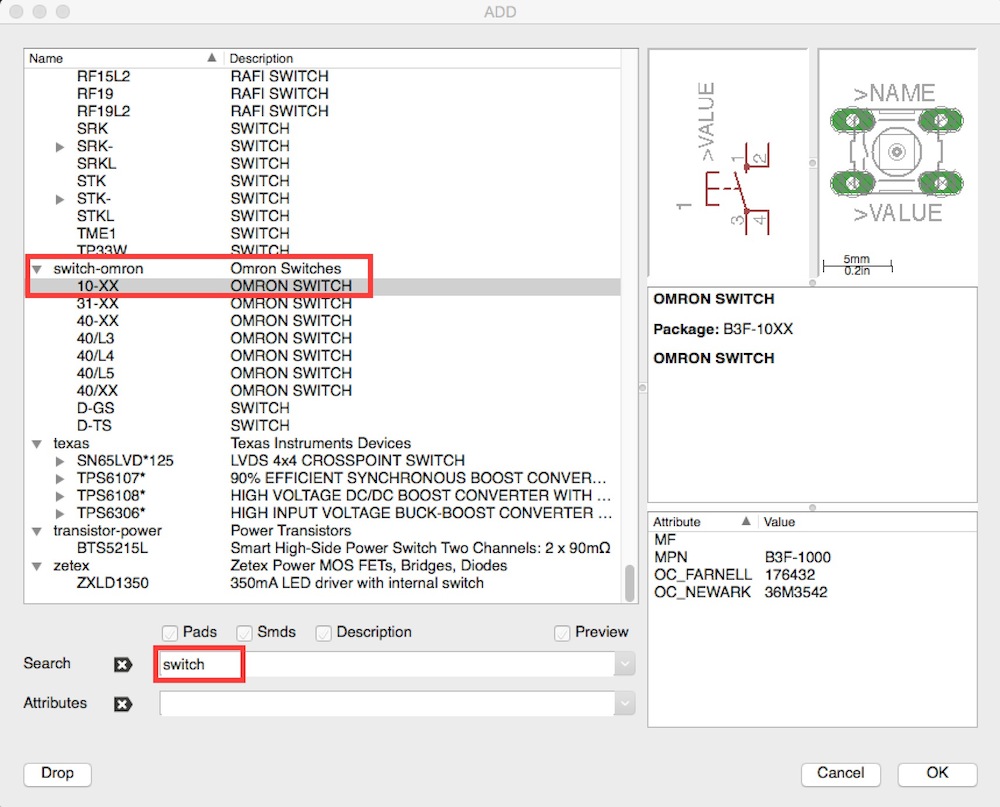Viewport: 1000px width, 807px height.
Task: Select the D-GS switch device
Action: tap(322, 408)
